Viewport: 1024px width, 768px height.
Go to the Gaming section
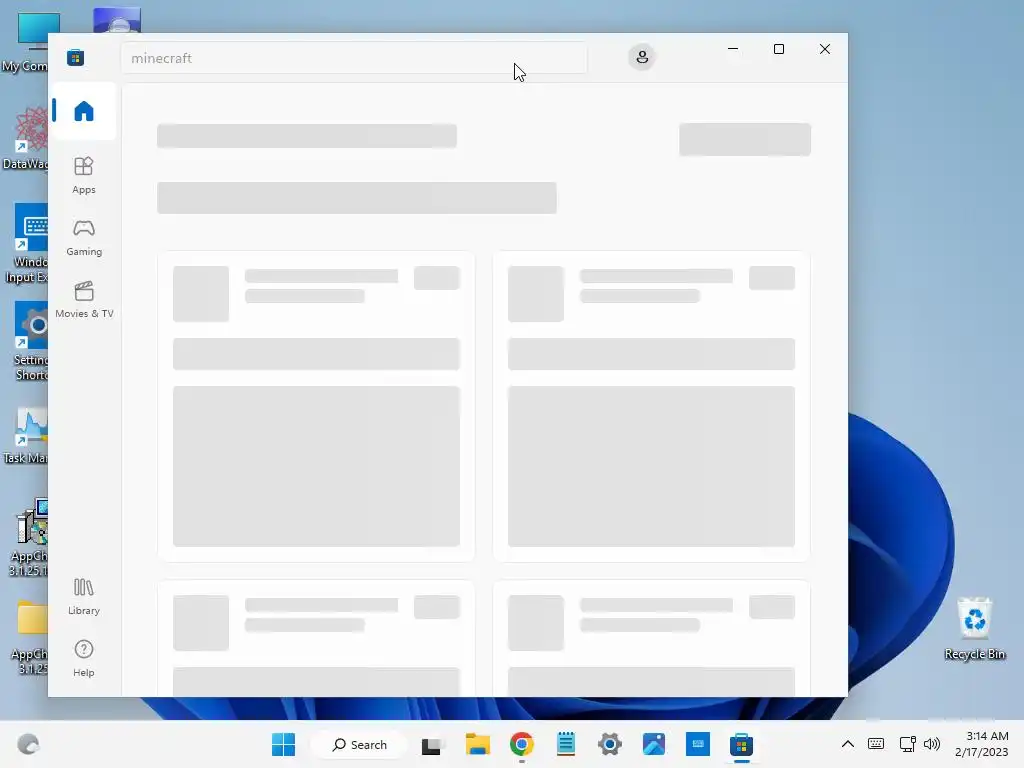84,237
